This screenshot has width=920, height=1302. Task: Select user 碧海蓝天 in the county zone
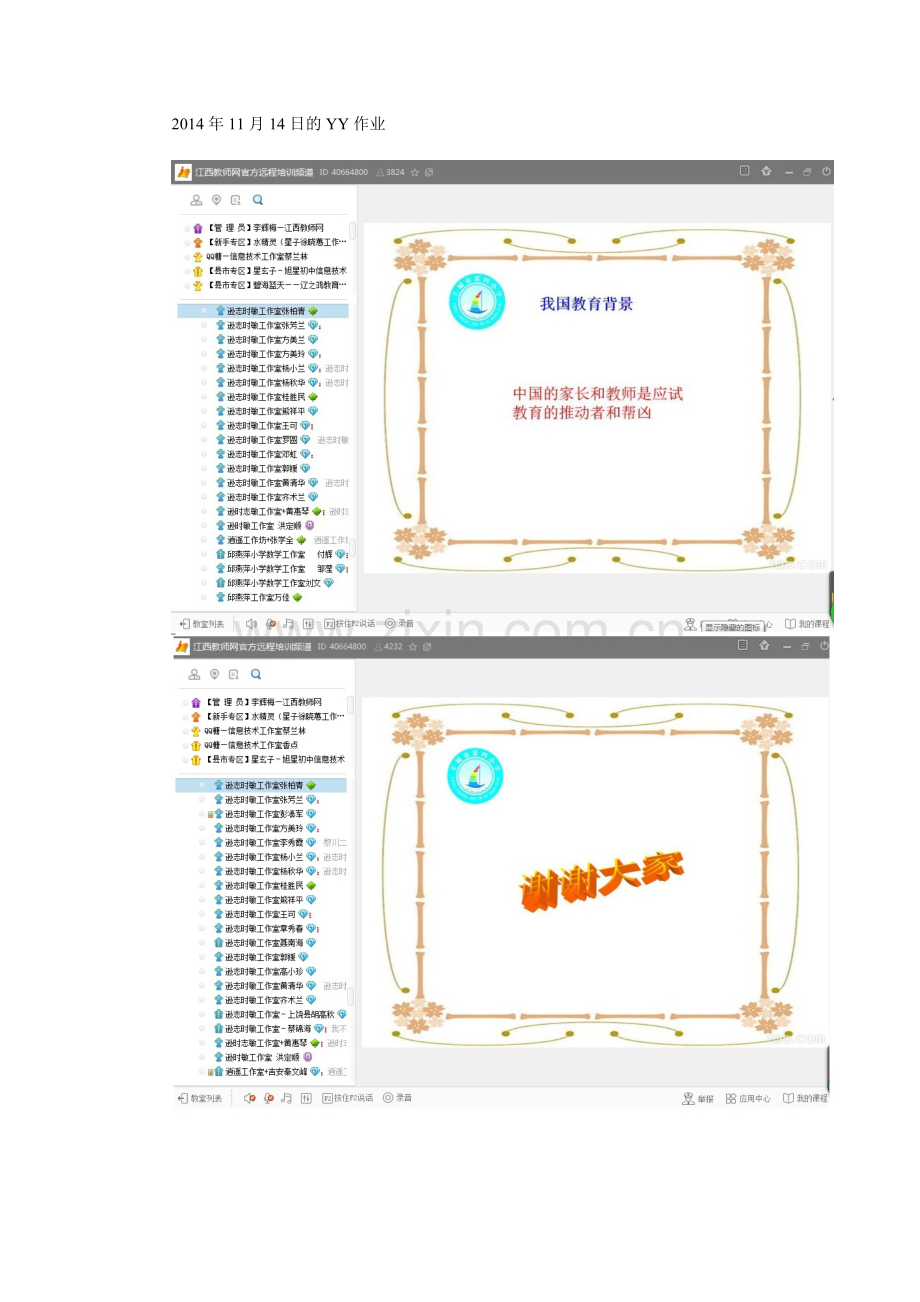point(270,285)
